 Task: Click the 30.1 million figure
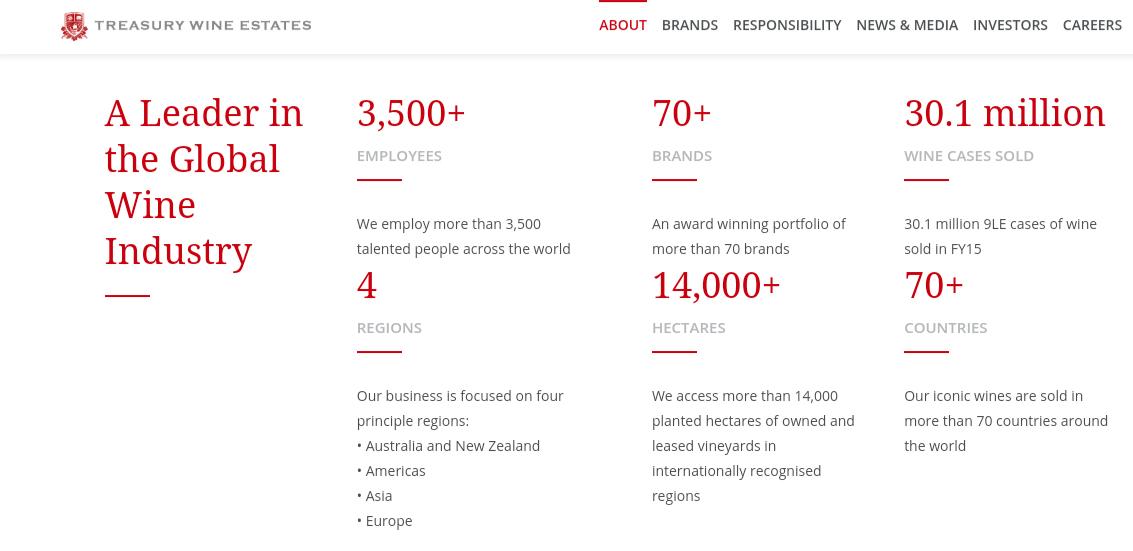(x=1004, y=113)
